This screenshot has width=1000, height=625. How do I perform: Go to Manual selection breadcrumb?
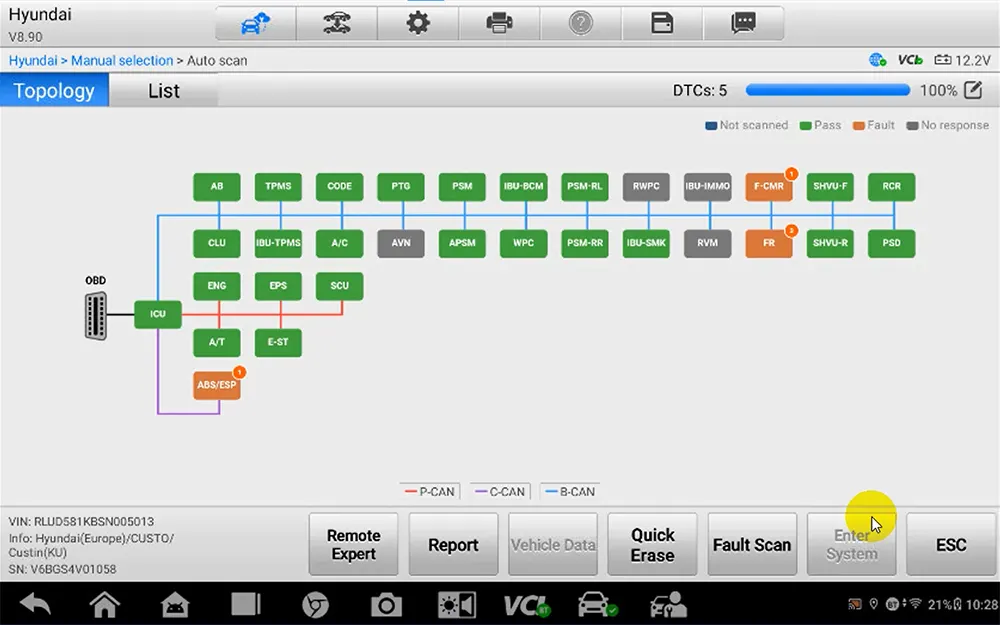pos(122,61)
